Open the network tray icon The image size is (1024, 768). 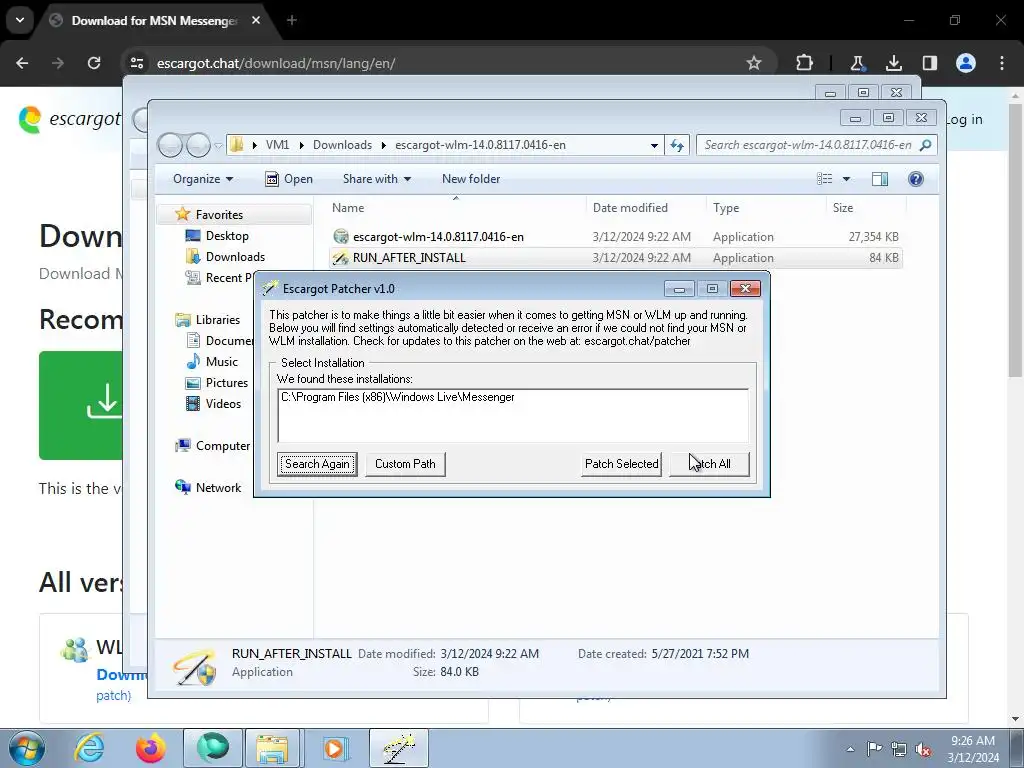click(899, 749)
